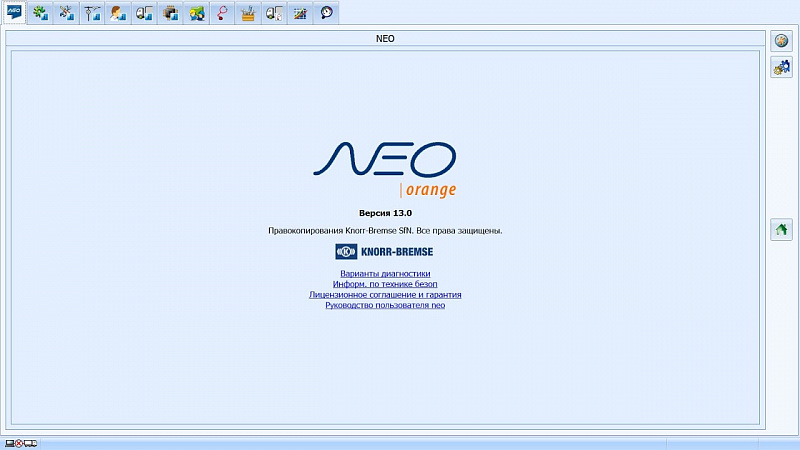Open the Варианты диагностики link
Viewport: 800px width, 450px height.
point(385,273)
